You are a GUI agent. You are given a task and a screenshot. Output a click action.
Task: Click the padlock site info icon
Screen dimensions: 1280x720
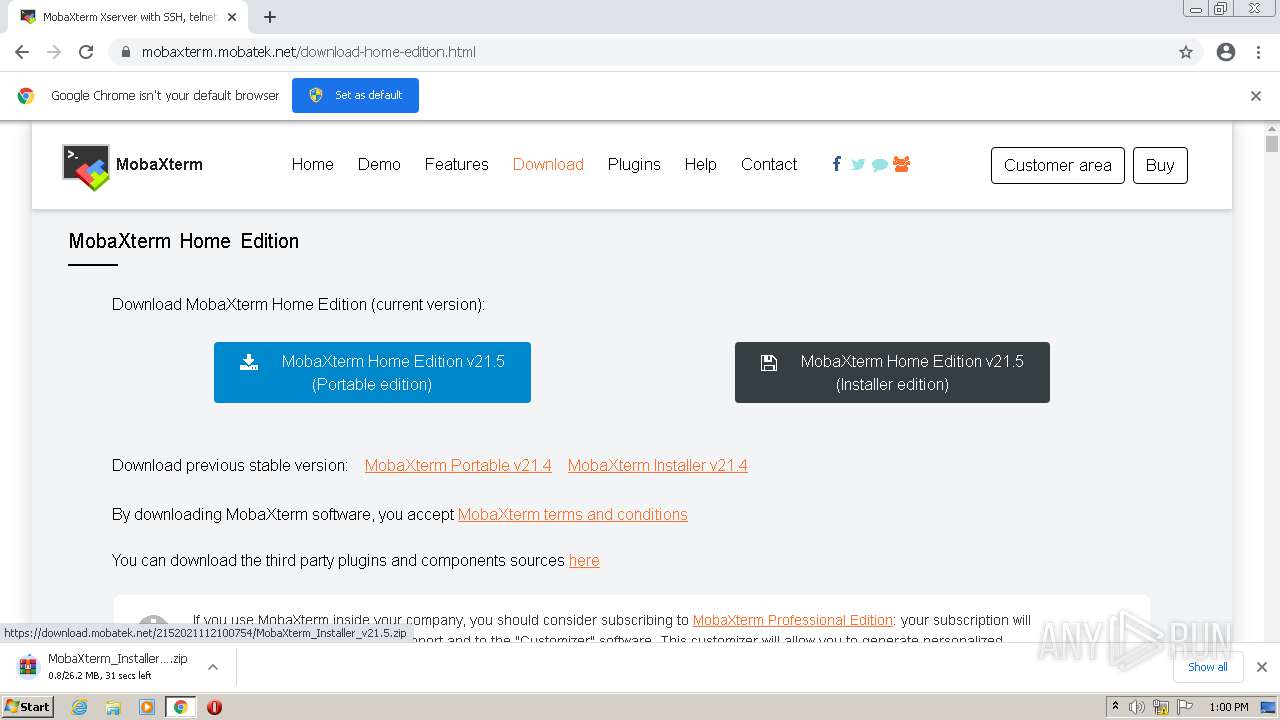click(126, 52)
